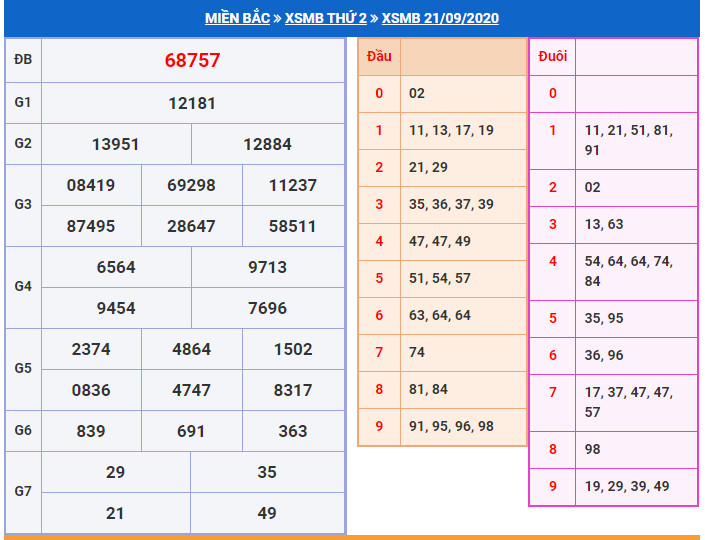Viewport: 705px width, 540px height.
Task: Select Đầu row '91, 95, 96, 98'
Action: 451,426
